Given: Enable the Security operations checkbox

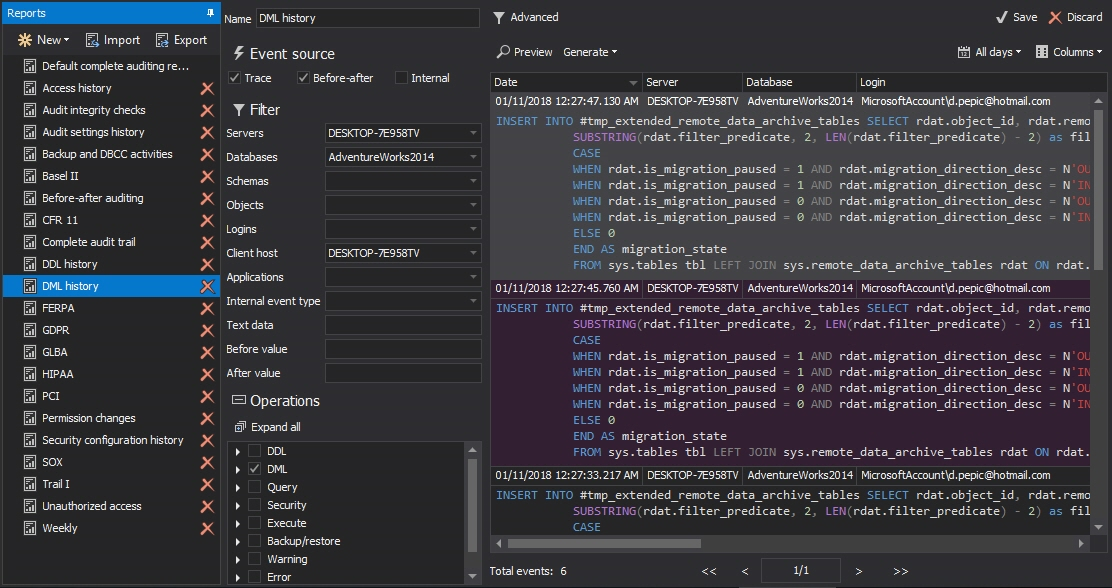Looking at the screenshot, I should point(255,505).
